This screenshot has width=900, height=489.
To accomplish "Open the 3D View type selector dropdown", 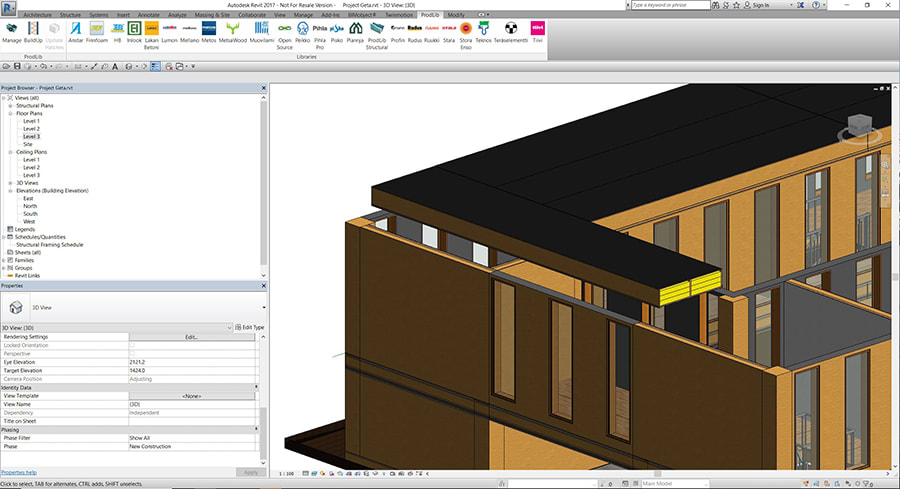I will click(263, 307).
